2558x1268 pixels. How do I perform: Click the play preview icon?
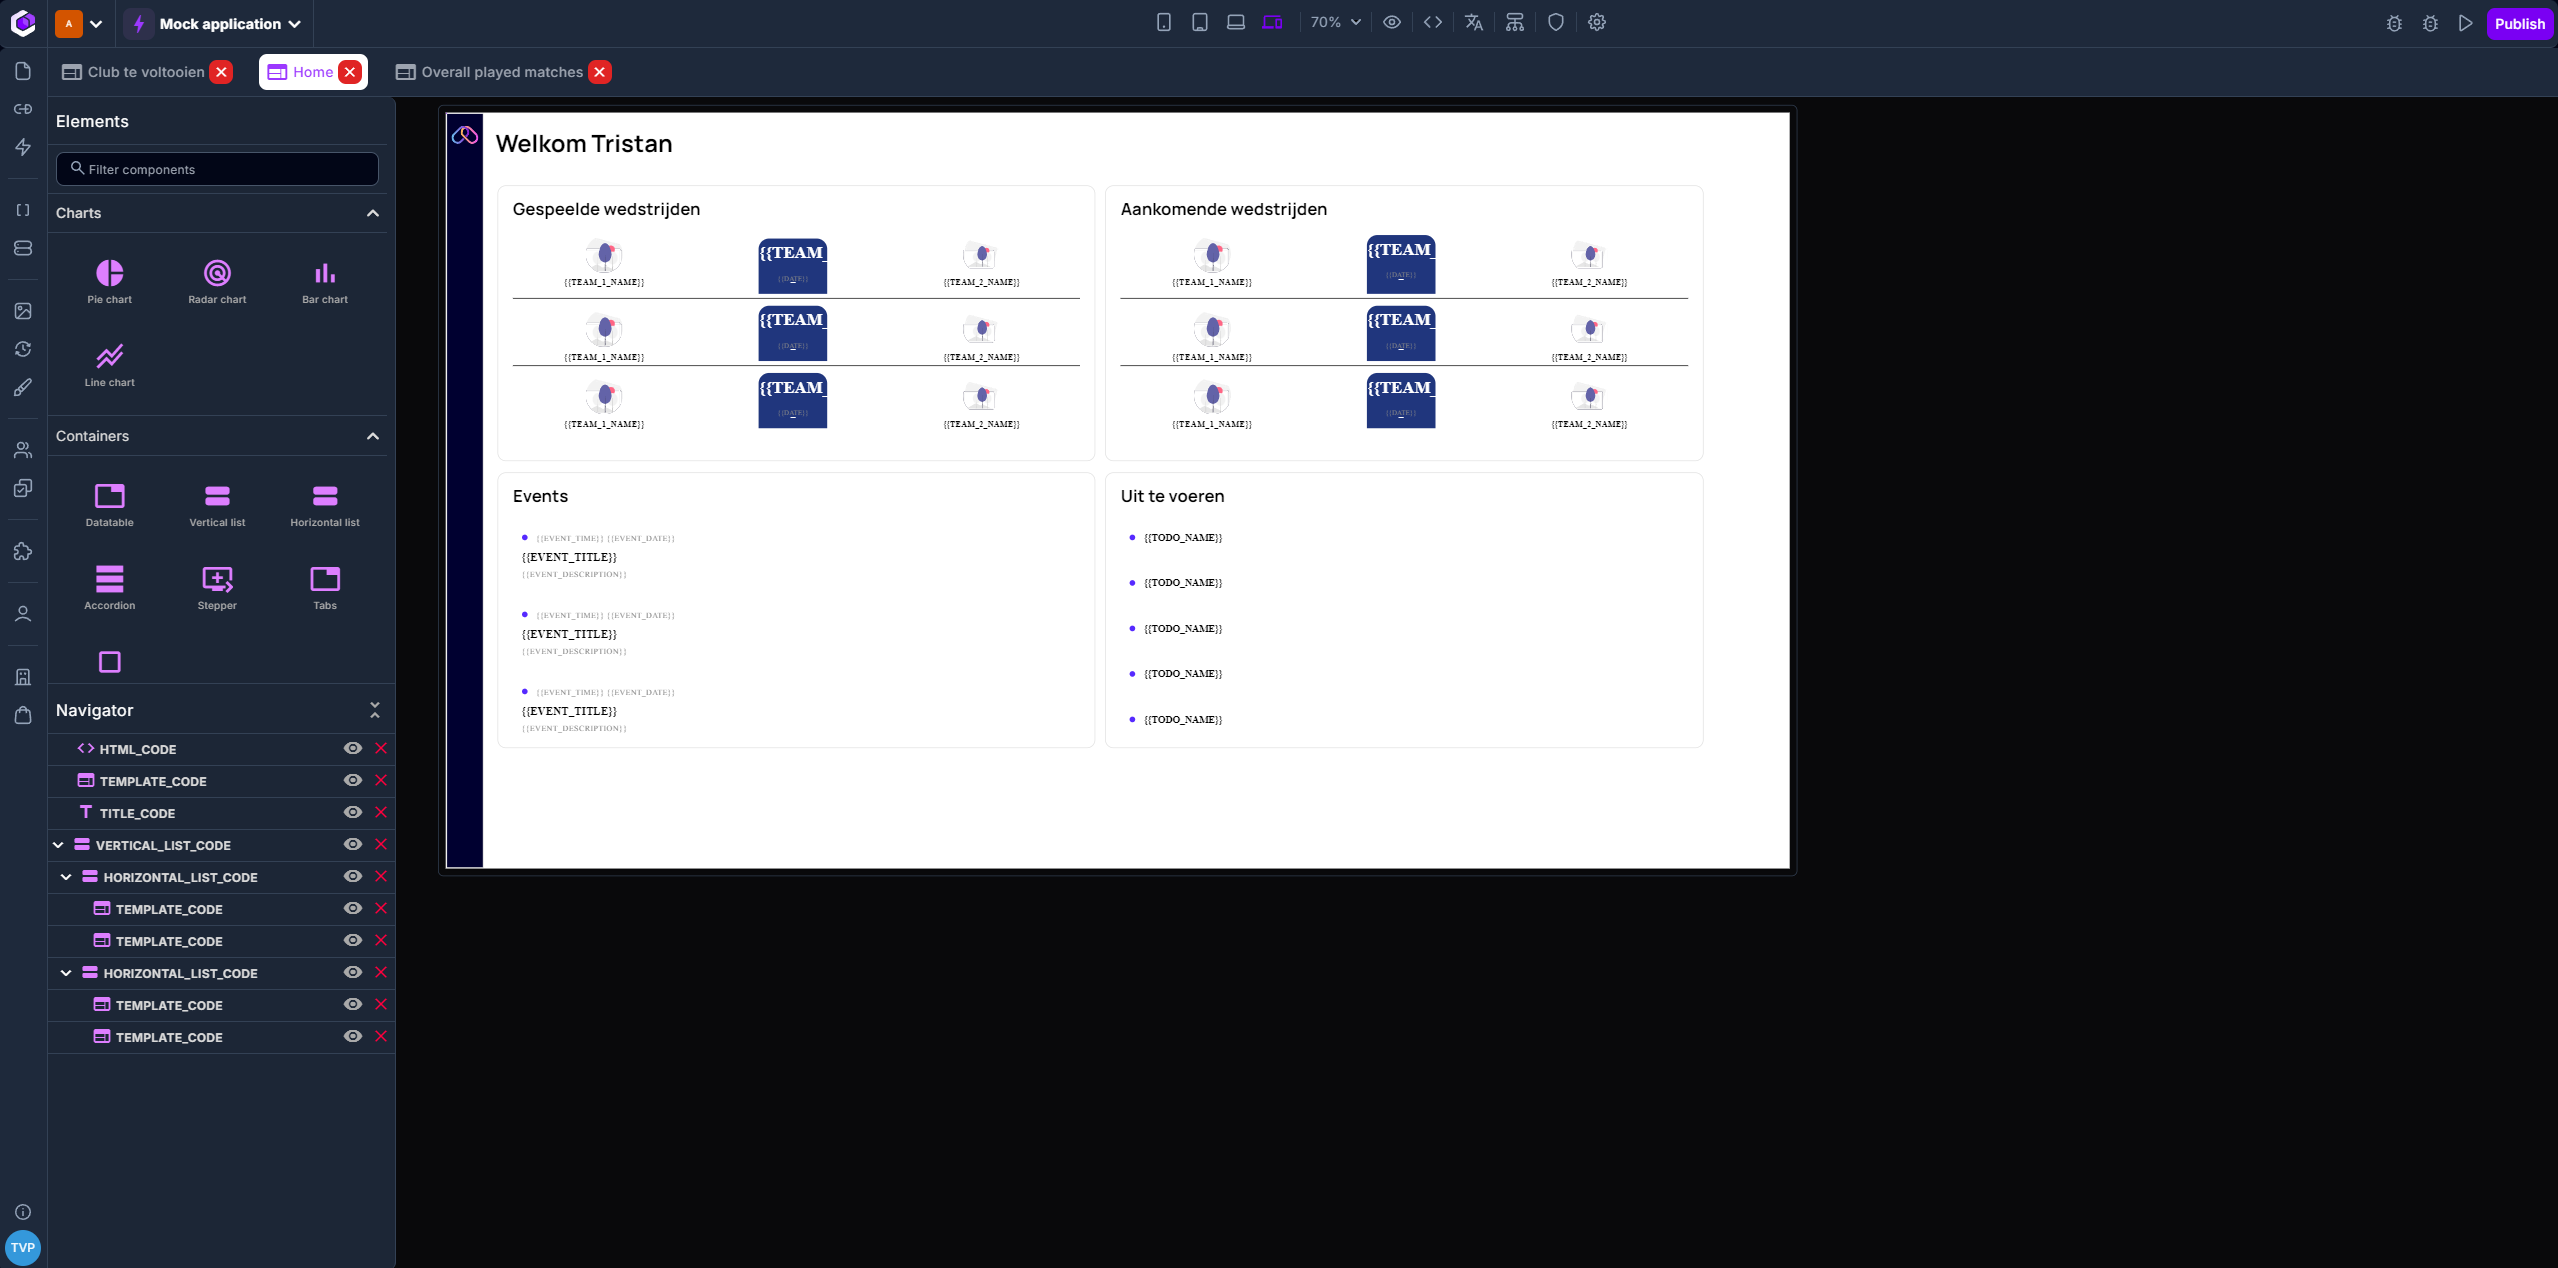[2465, 23]
